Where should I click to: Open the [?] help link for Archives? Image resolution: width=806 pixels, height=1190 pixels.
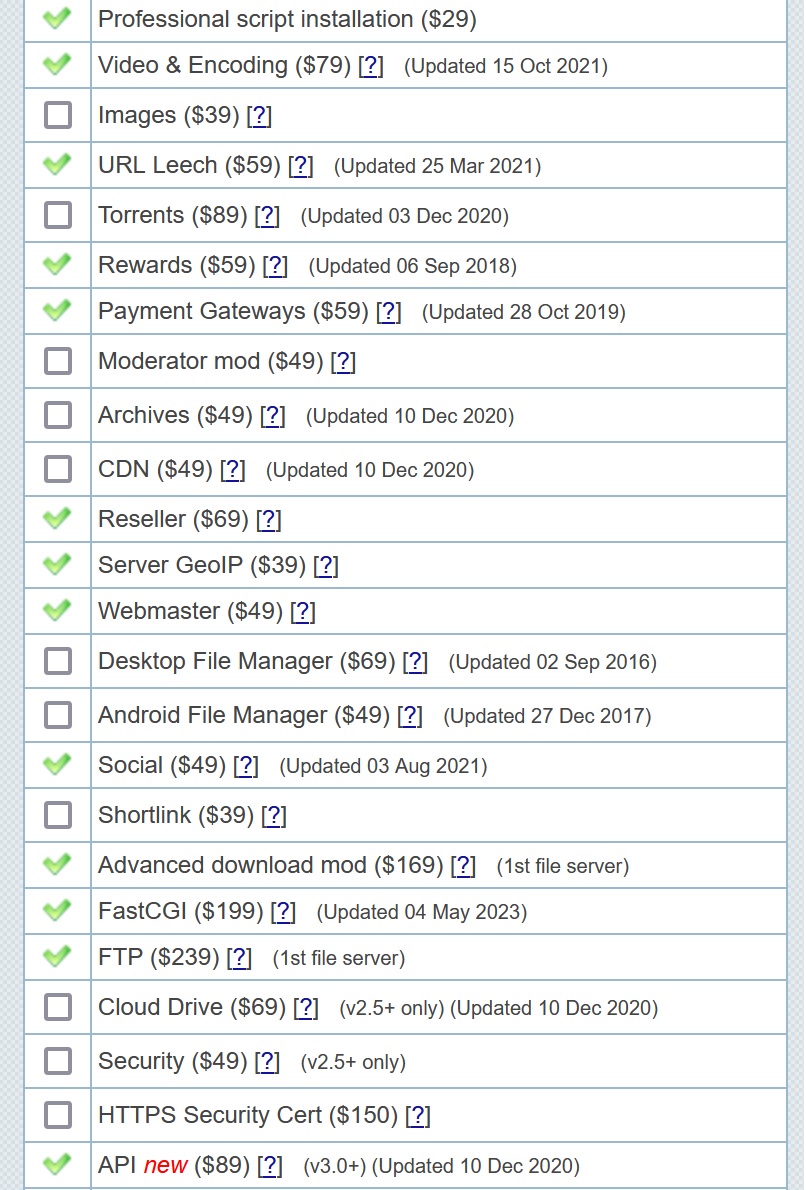272,416
